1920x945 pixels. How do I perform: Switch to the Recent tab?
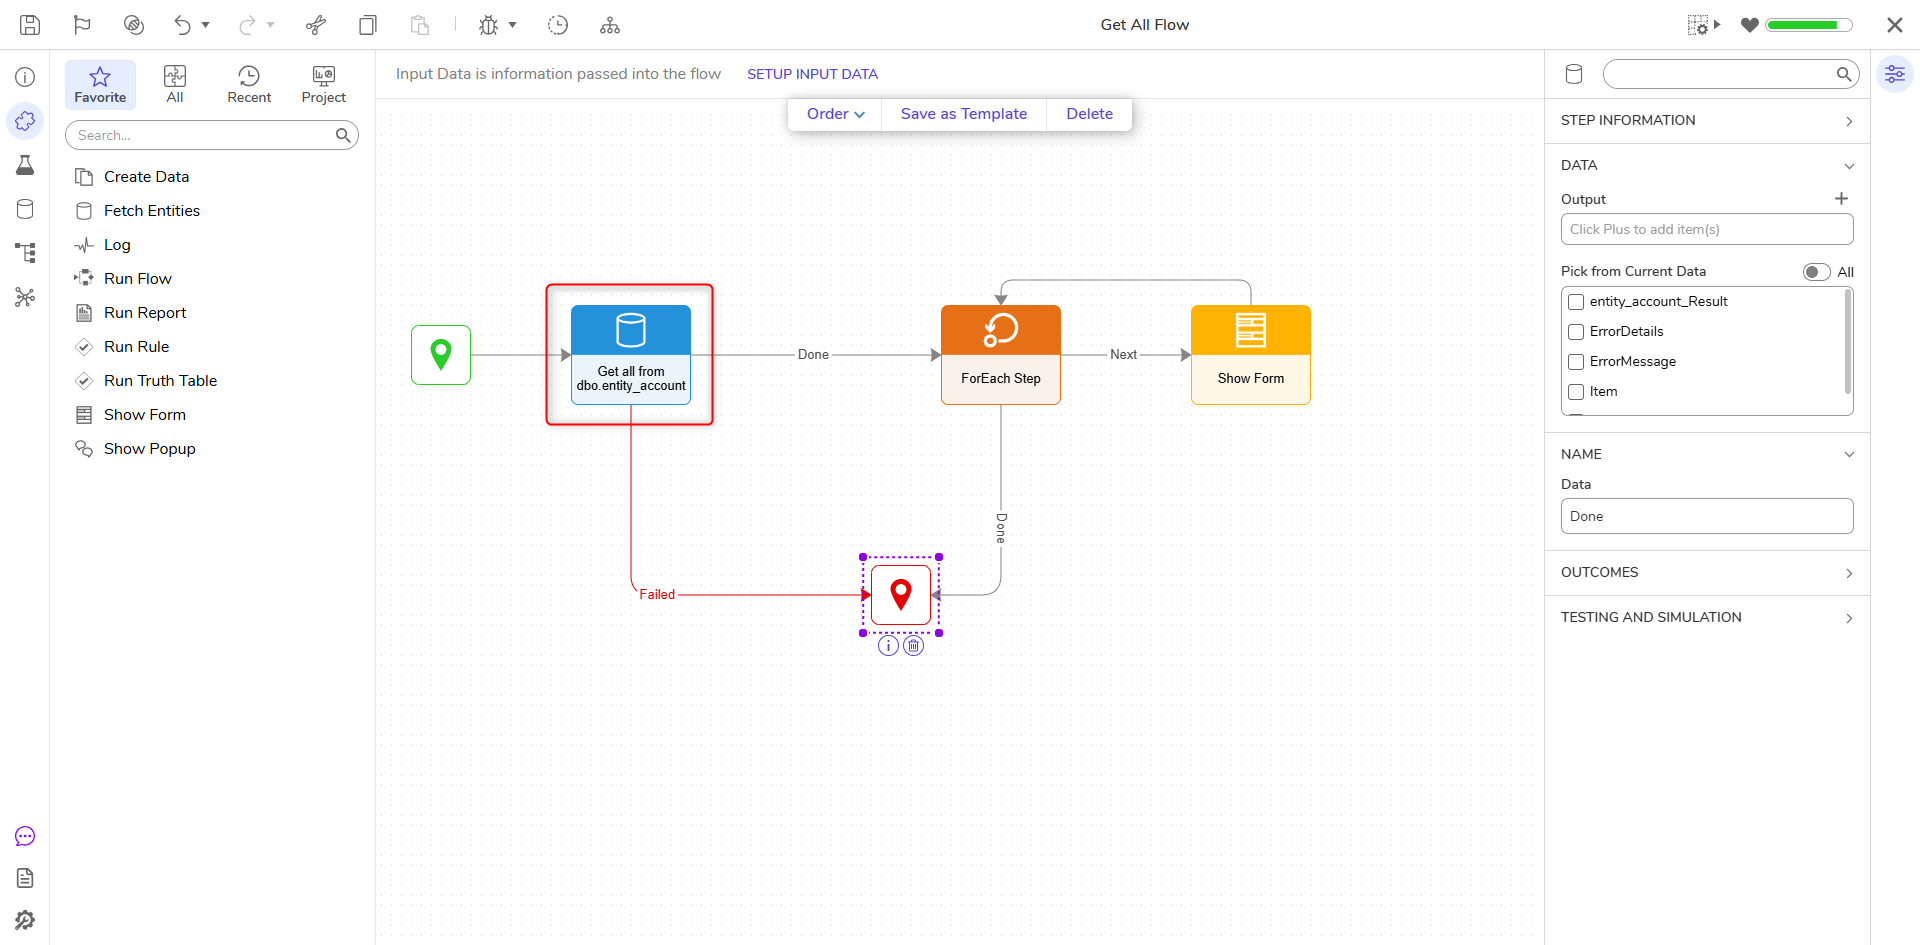249,85
